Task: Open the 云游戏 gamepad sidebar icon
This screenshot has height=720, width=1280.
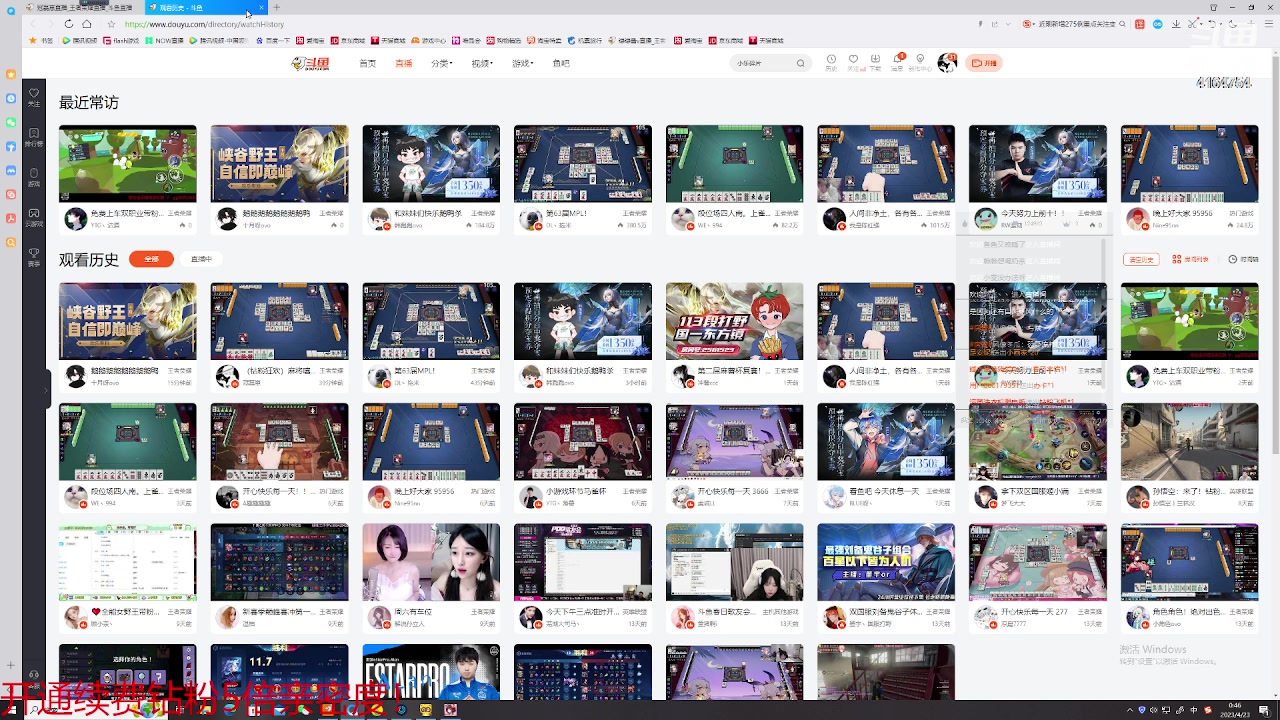Action: pyautogui.click(x=34, y=217)
